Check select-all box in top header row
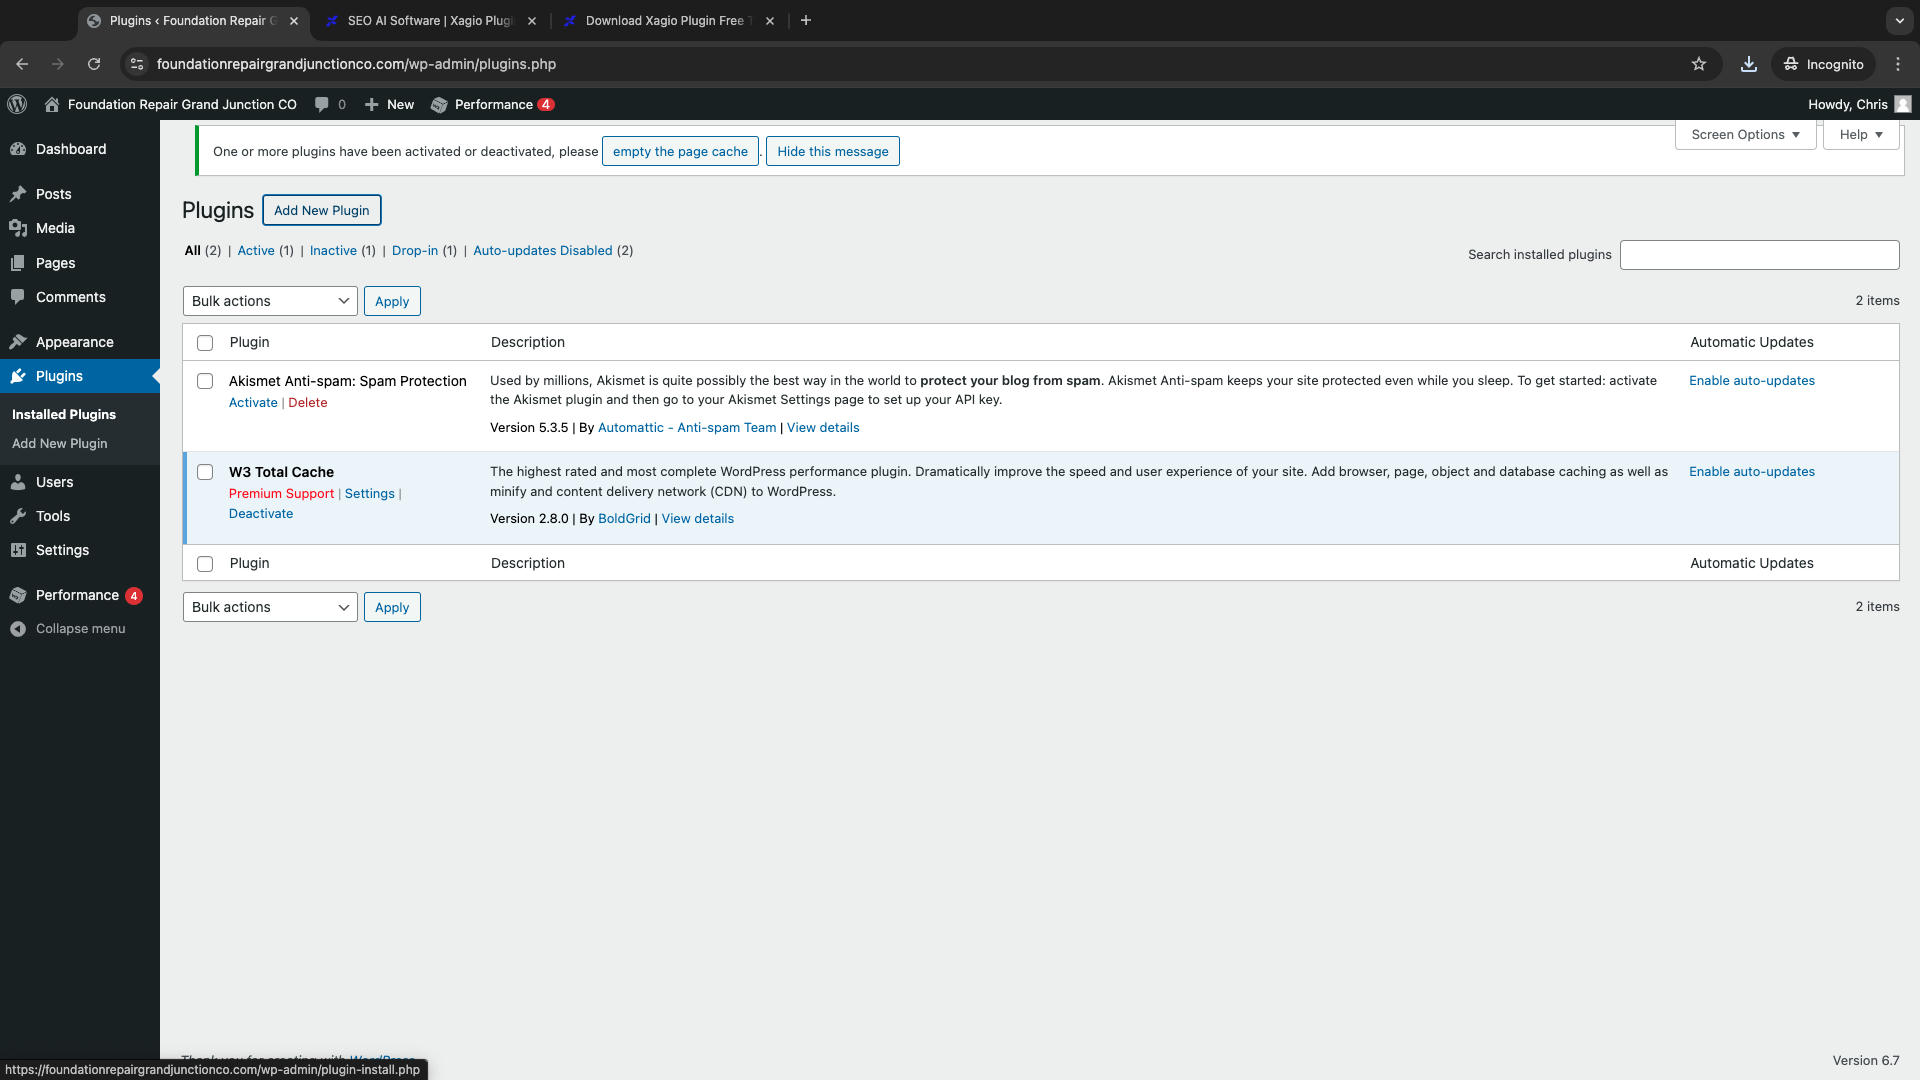The image size is (1920, 1080). pyautogui.click(x=205, y=343)
